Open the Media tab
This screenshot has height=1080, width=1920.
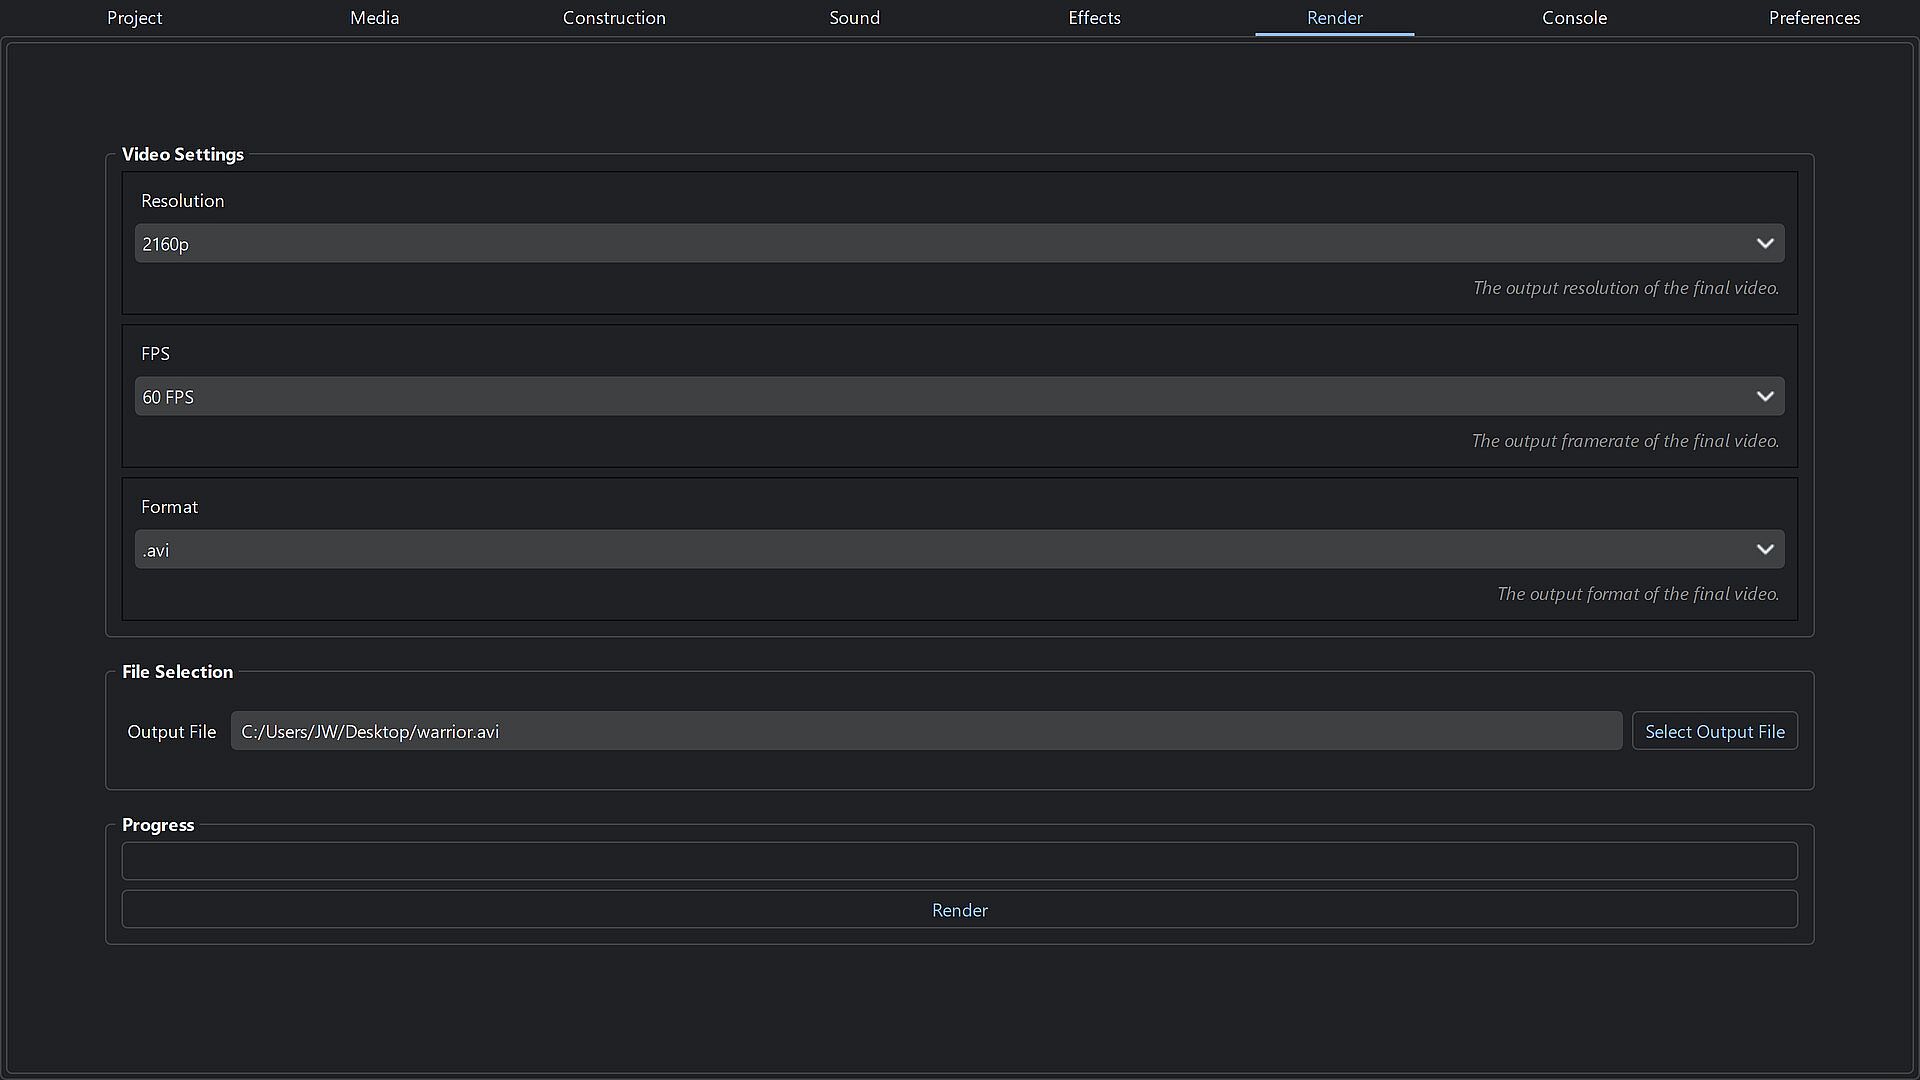click(x=374, y=18)
